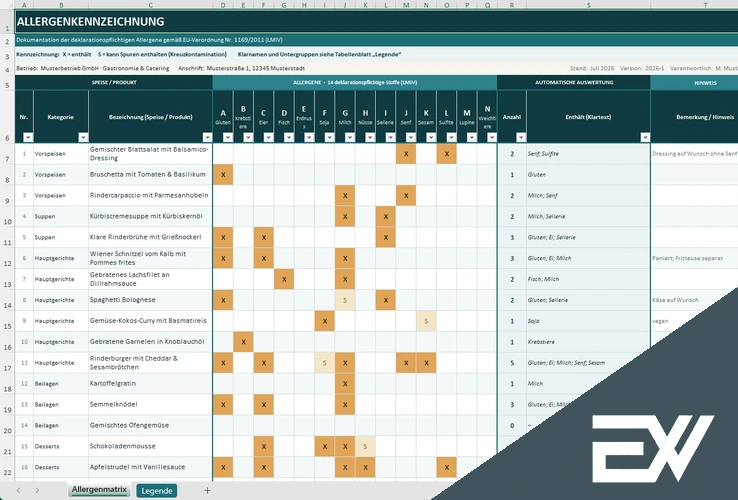Open the I Sellerie filter dropdown
This screenshot has width=738, height=500.
(390, 137)
